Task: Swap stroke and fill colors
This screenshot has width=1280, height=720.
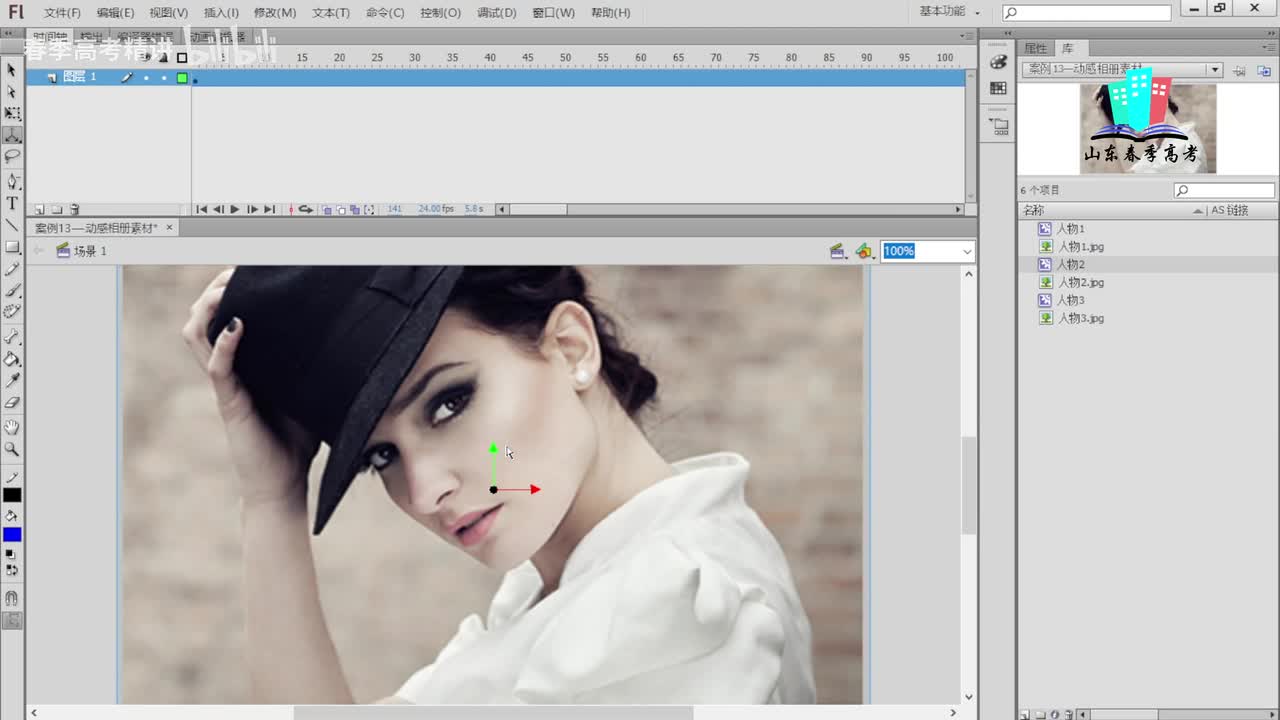Action: pyautogui.click(x=12, y=570)
